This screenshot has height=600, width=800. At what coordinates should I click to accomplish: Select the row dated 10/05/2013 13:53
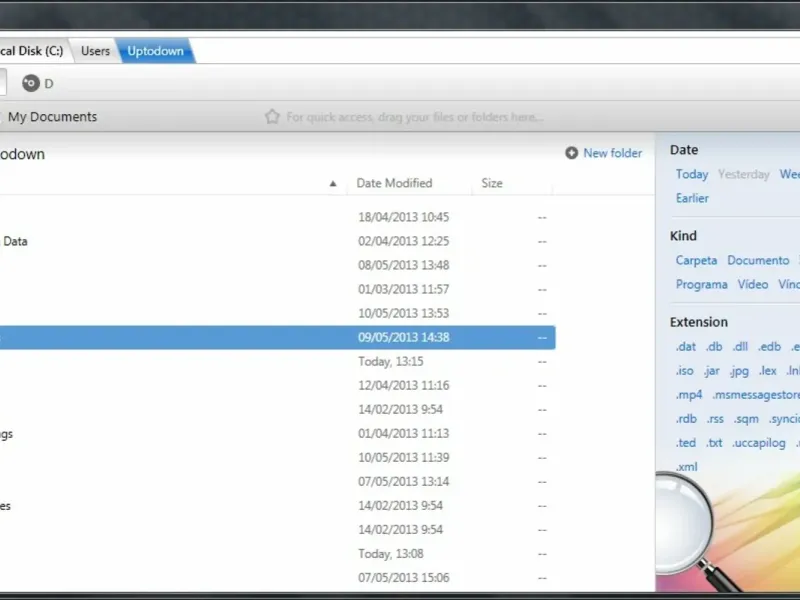278,313
